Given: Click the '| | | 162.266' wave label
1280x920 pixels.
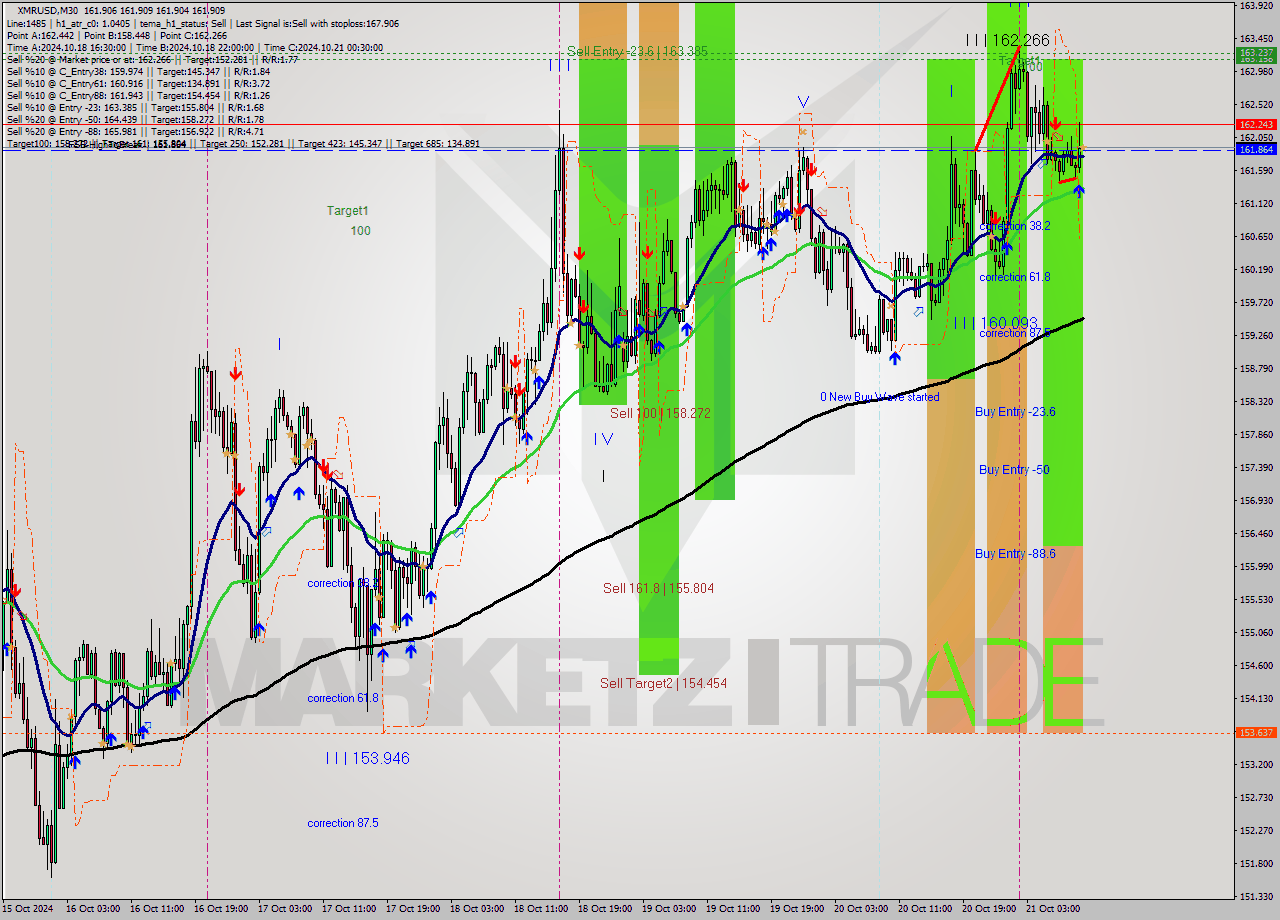Looking at the screenshot, I should pyautogui.click(x=1008, y=40).
